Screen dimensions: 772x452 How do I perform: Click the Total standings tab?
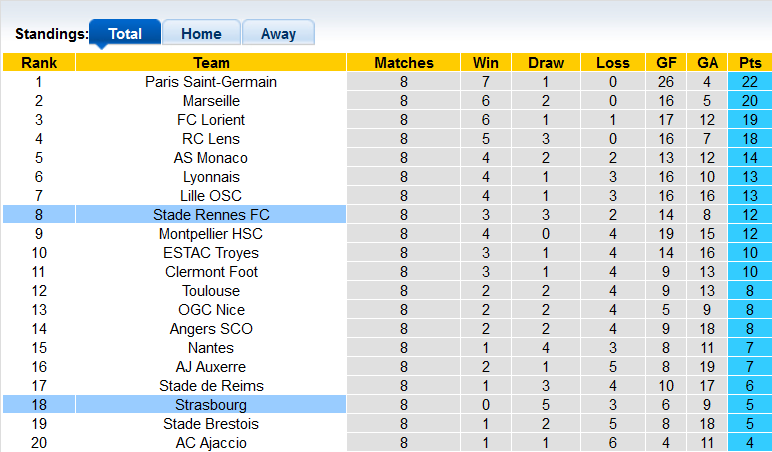click(125, 33)
